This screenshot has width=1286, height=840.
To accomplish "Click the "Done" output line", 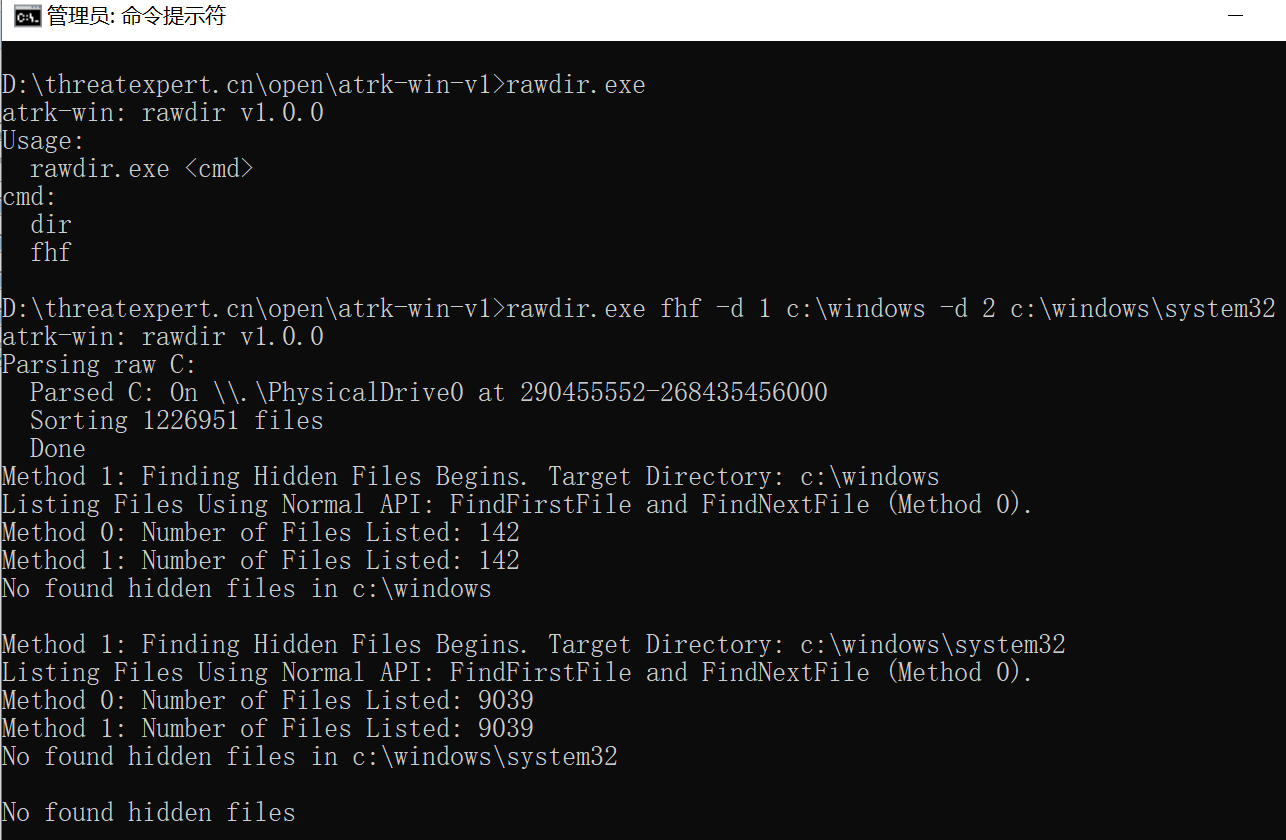I will pos(57,449).
